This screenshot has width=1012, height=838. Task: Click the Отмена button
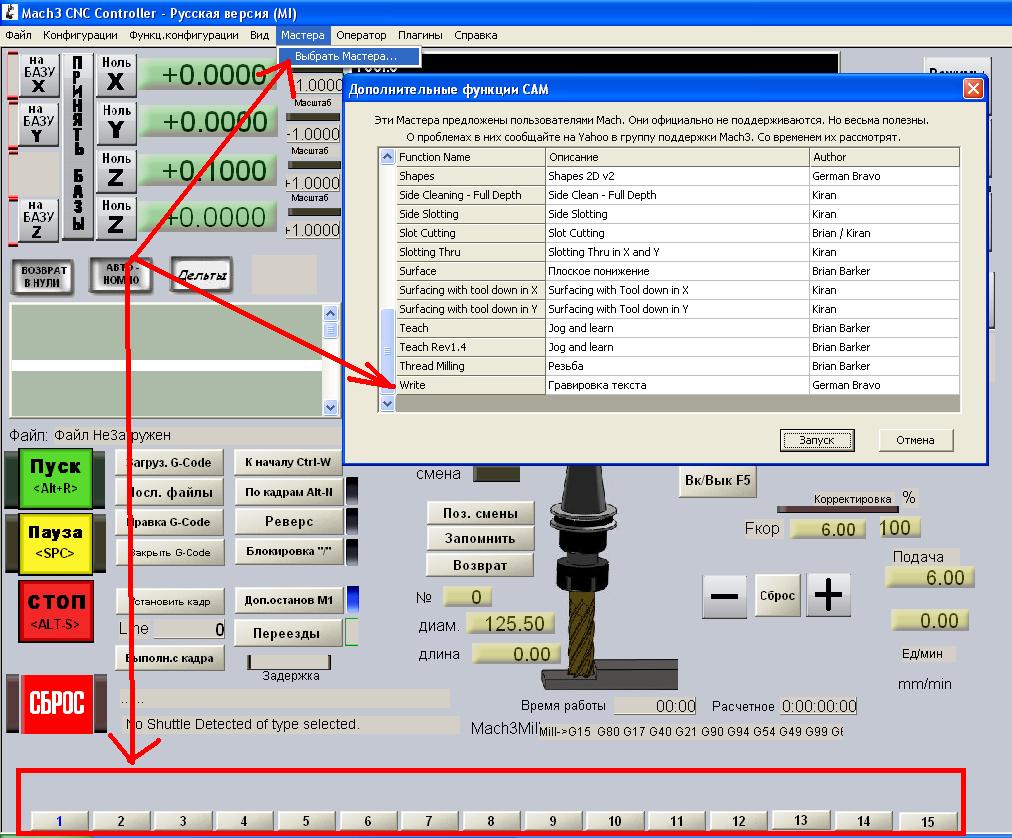point(915,440)
